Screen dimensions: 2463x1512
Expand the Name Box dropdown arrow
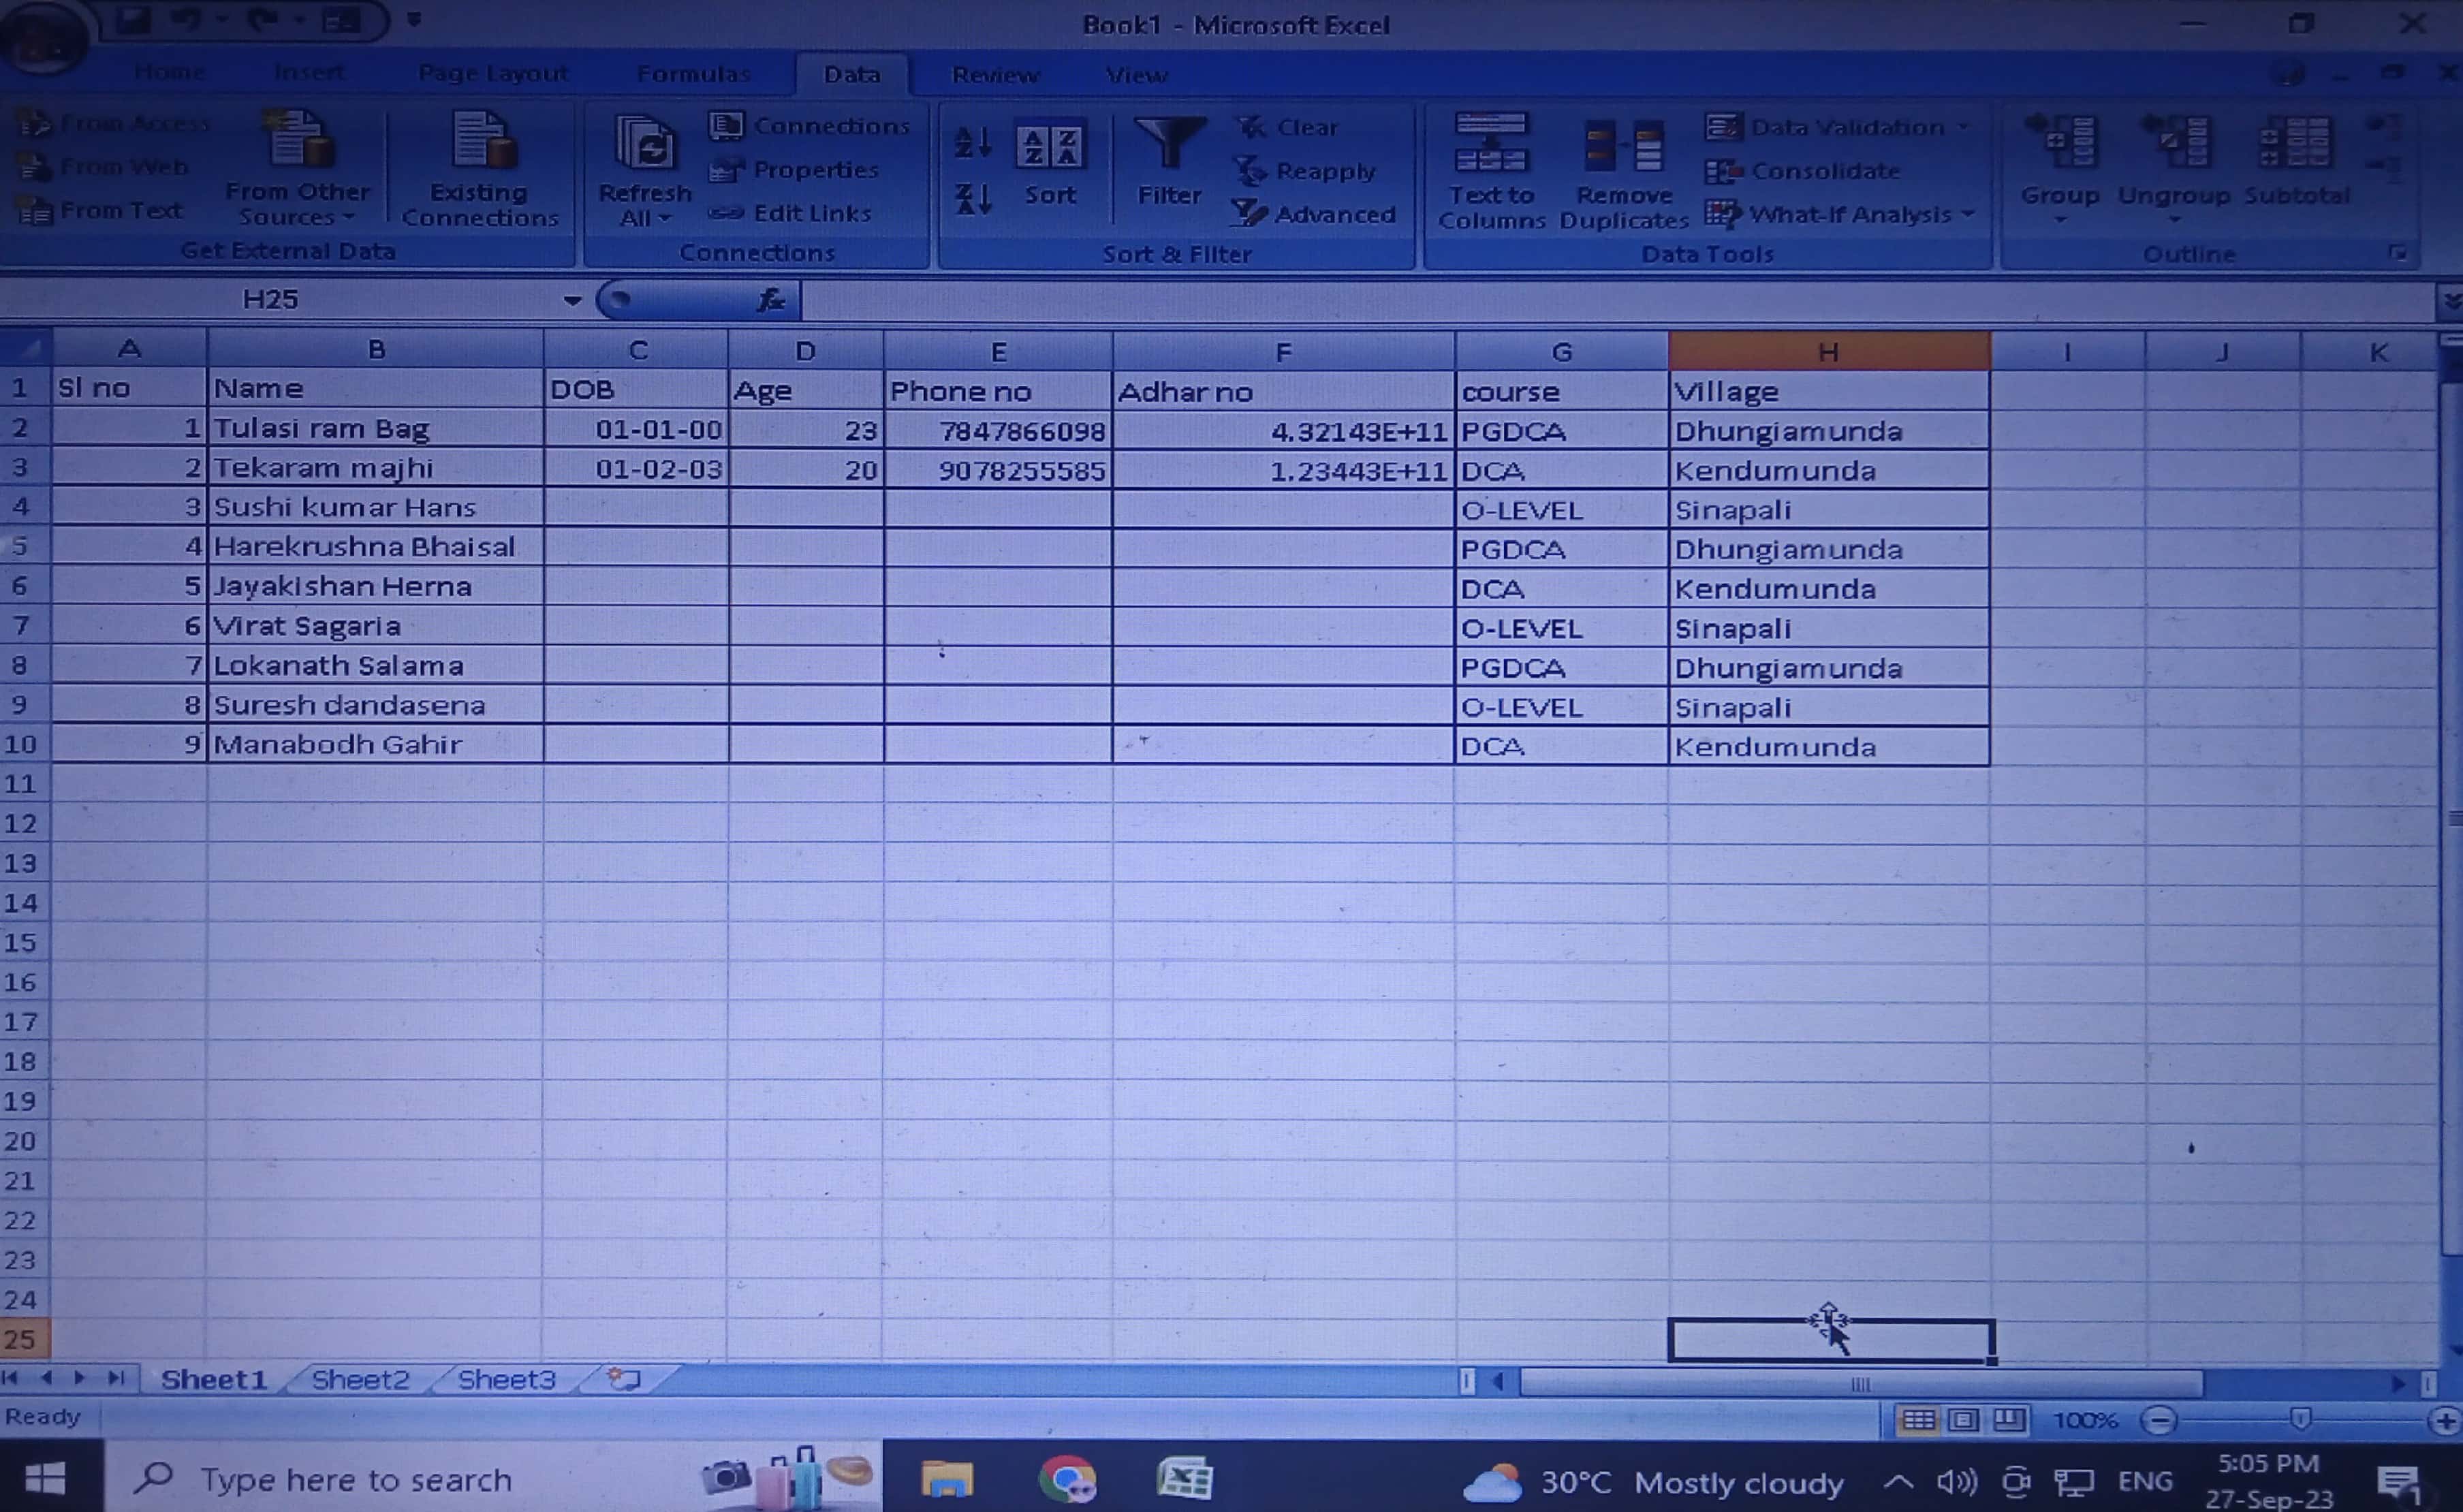(572, 300)
